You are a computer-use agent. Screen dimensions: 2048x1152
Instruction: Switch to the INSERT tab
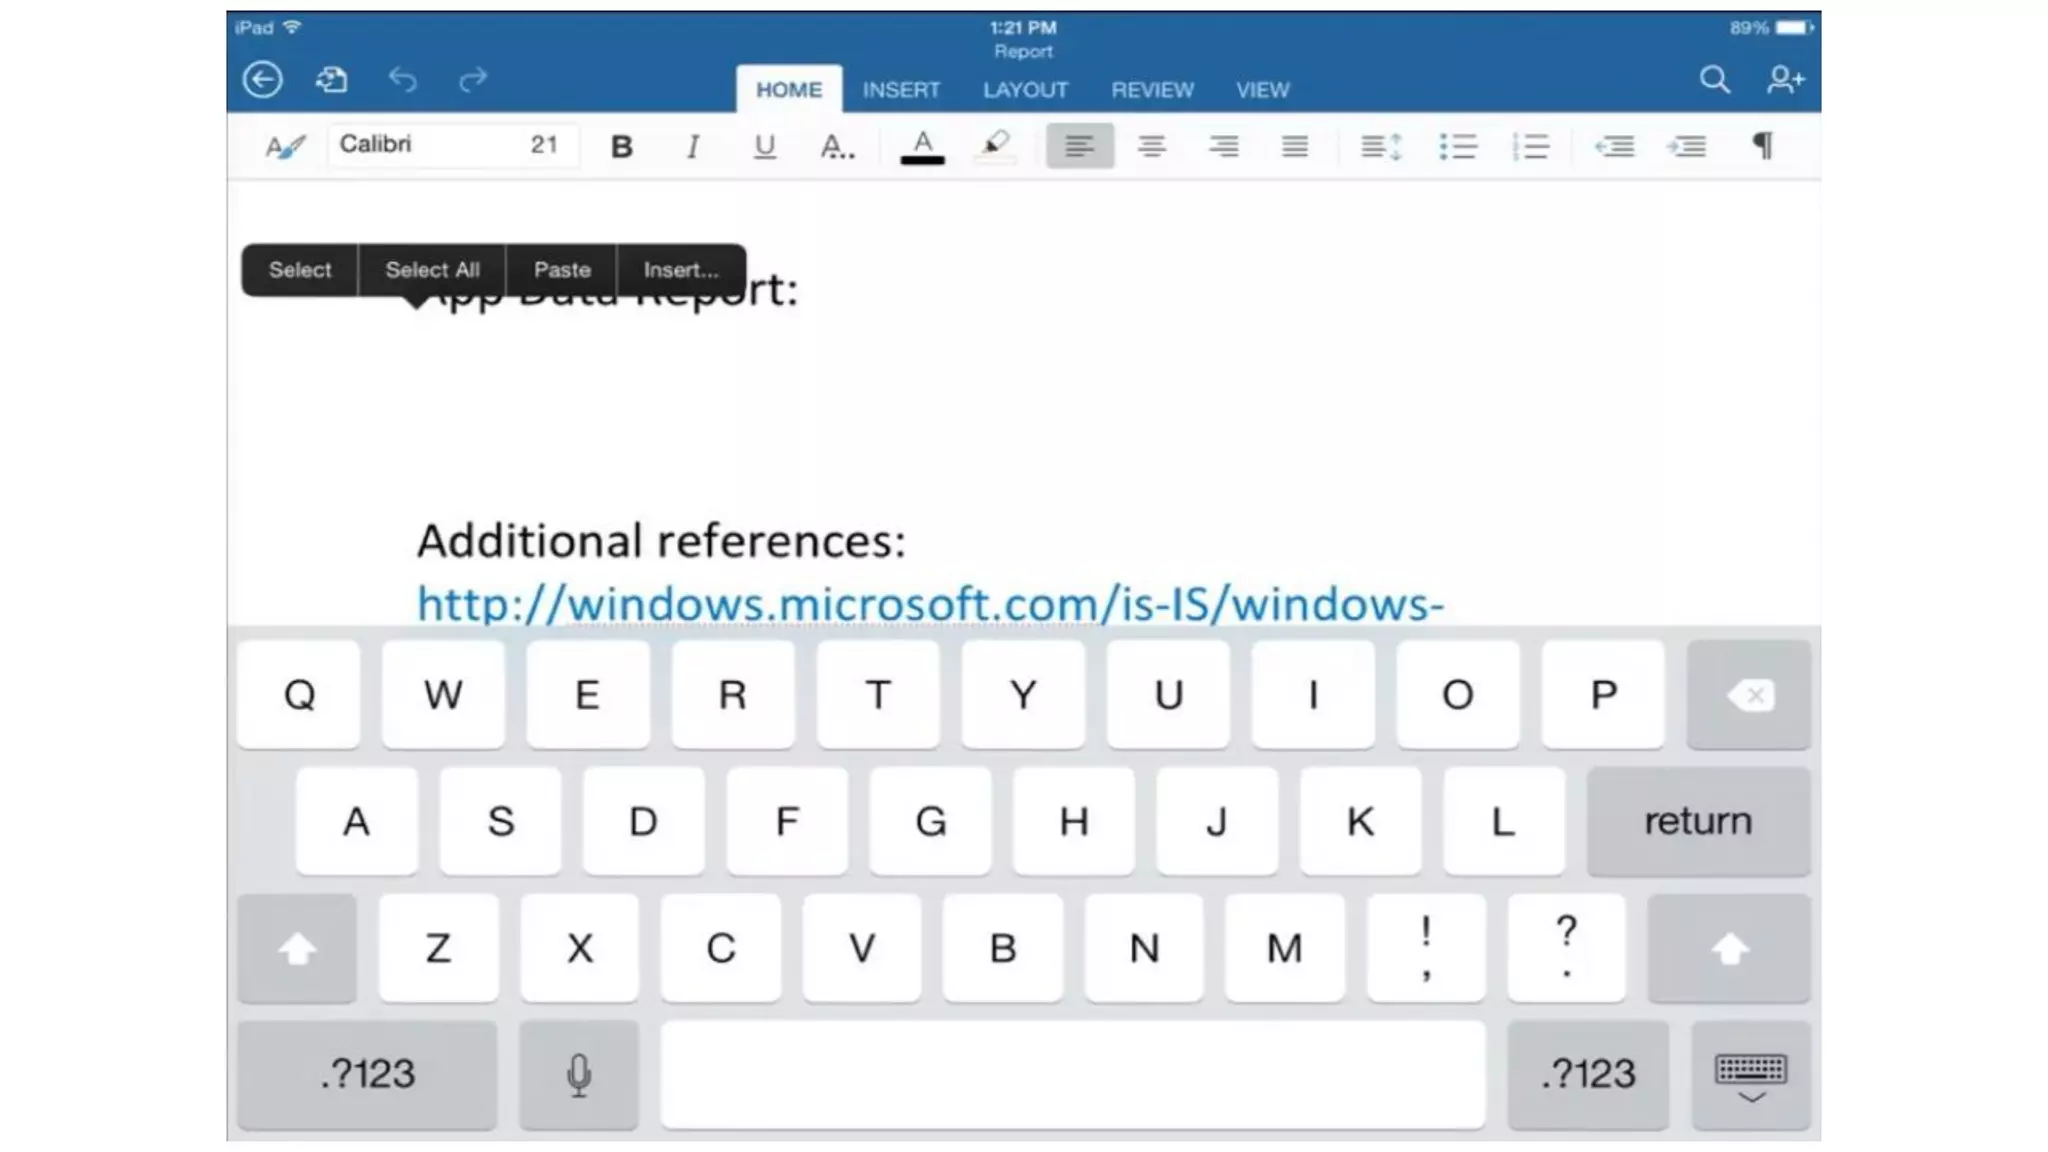(x=901, y=90)
